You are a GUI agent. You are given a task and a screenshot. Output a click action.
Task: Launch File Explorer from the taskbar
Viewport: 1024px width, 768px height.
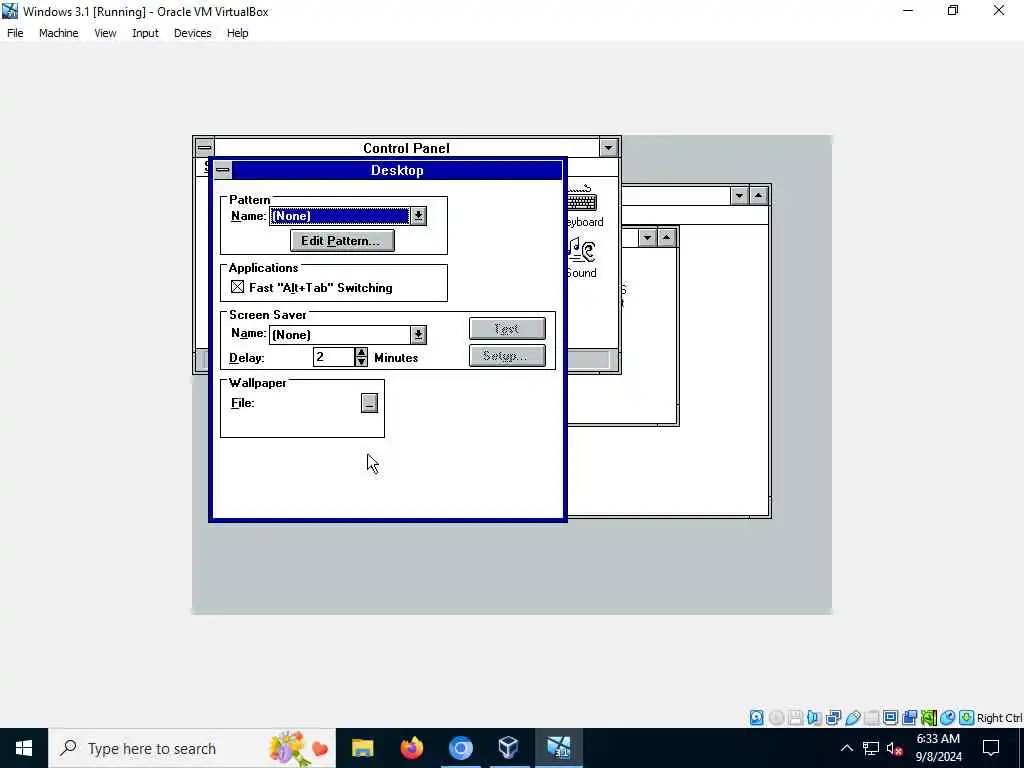(x=362, y=748)
